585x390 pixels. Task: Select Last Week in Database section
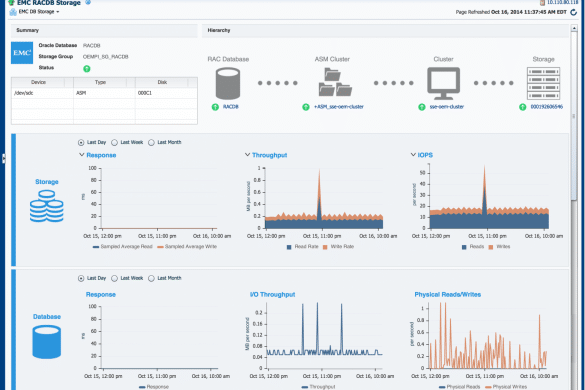(115, 278)
